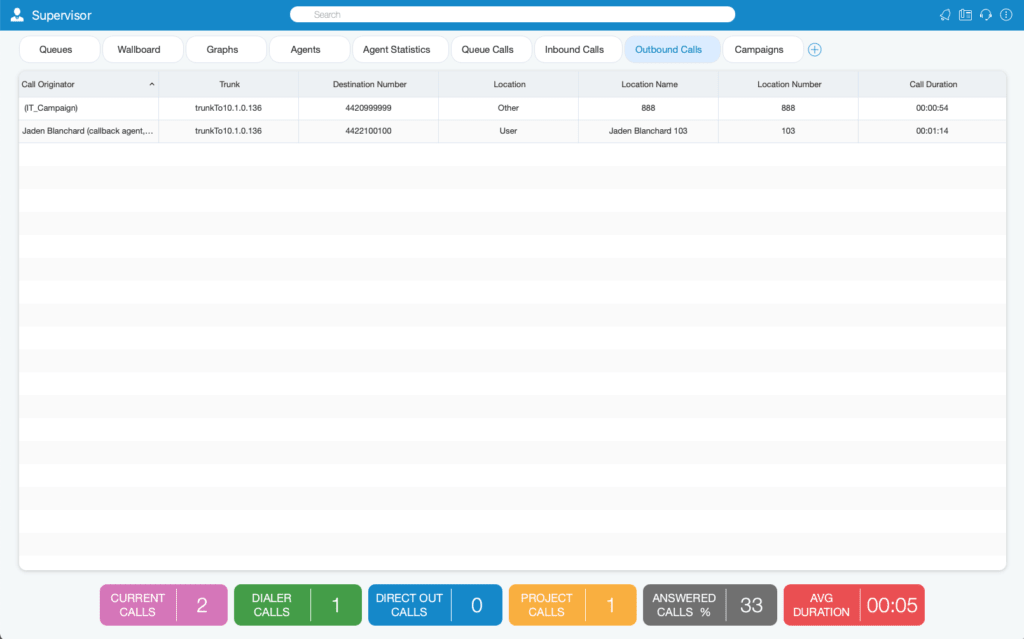Image resolution: width=1024 pixels, height=639 pixels.
Task: Open the notifications bell icon
Action: point(945,15)
